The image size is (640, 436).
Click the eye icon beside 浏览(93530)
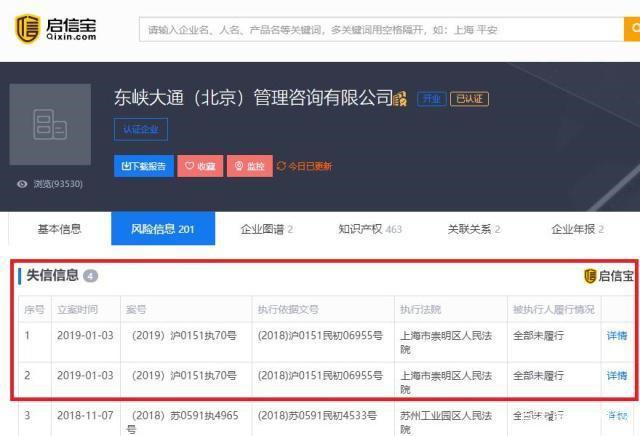[22, 184]
